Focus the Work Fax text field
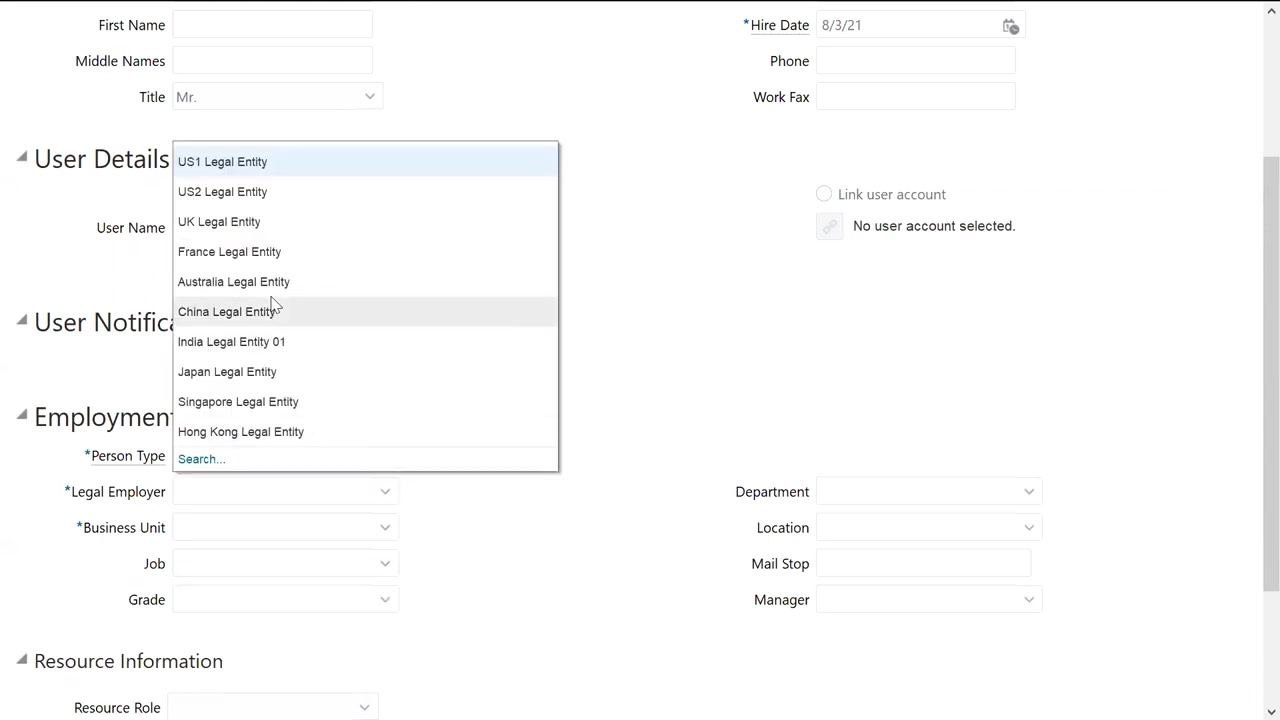Screen dimensions: 1280x720 916,97
